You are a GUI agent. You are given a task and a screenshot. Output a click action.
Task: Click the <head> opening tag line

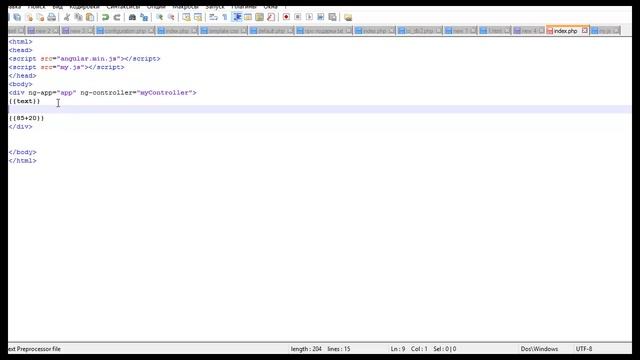[20, 50]
